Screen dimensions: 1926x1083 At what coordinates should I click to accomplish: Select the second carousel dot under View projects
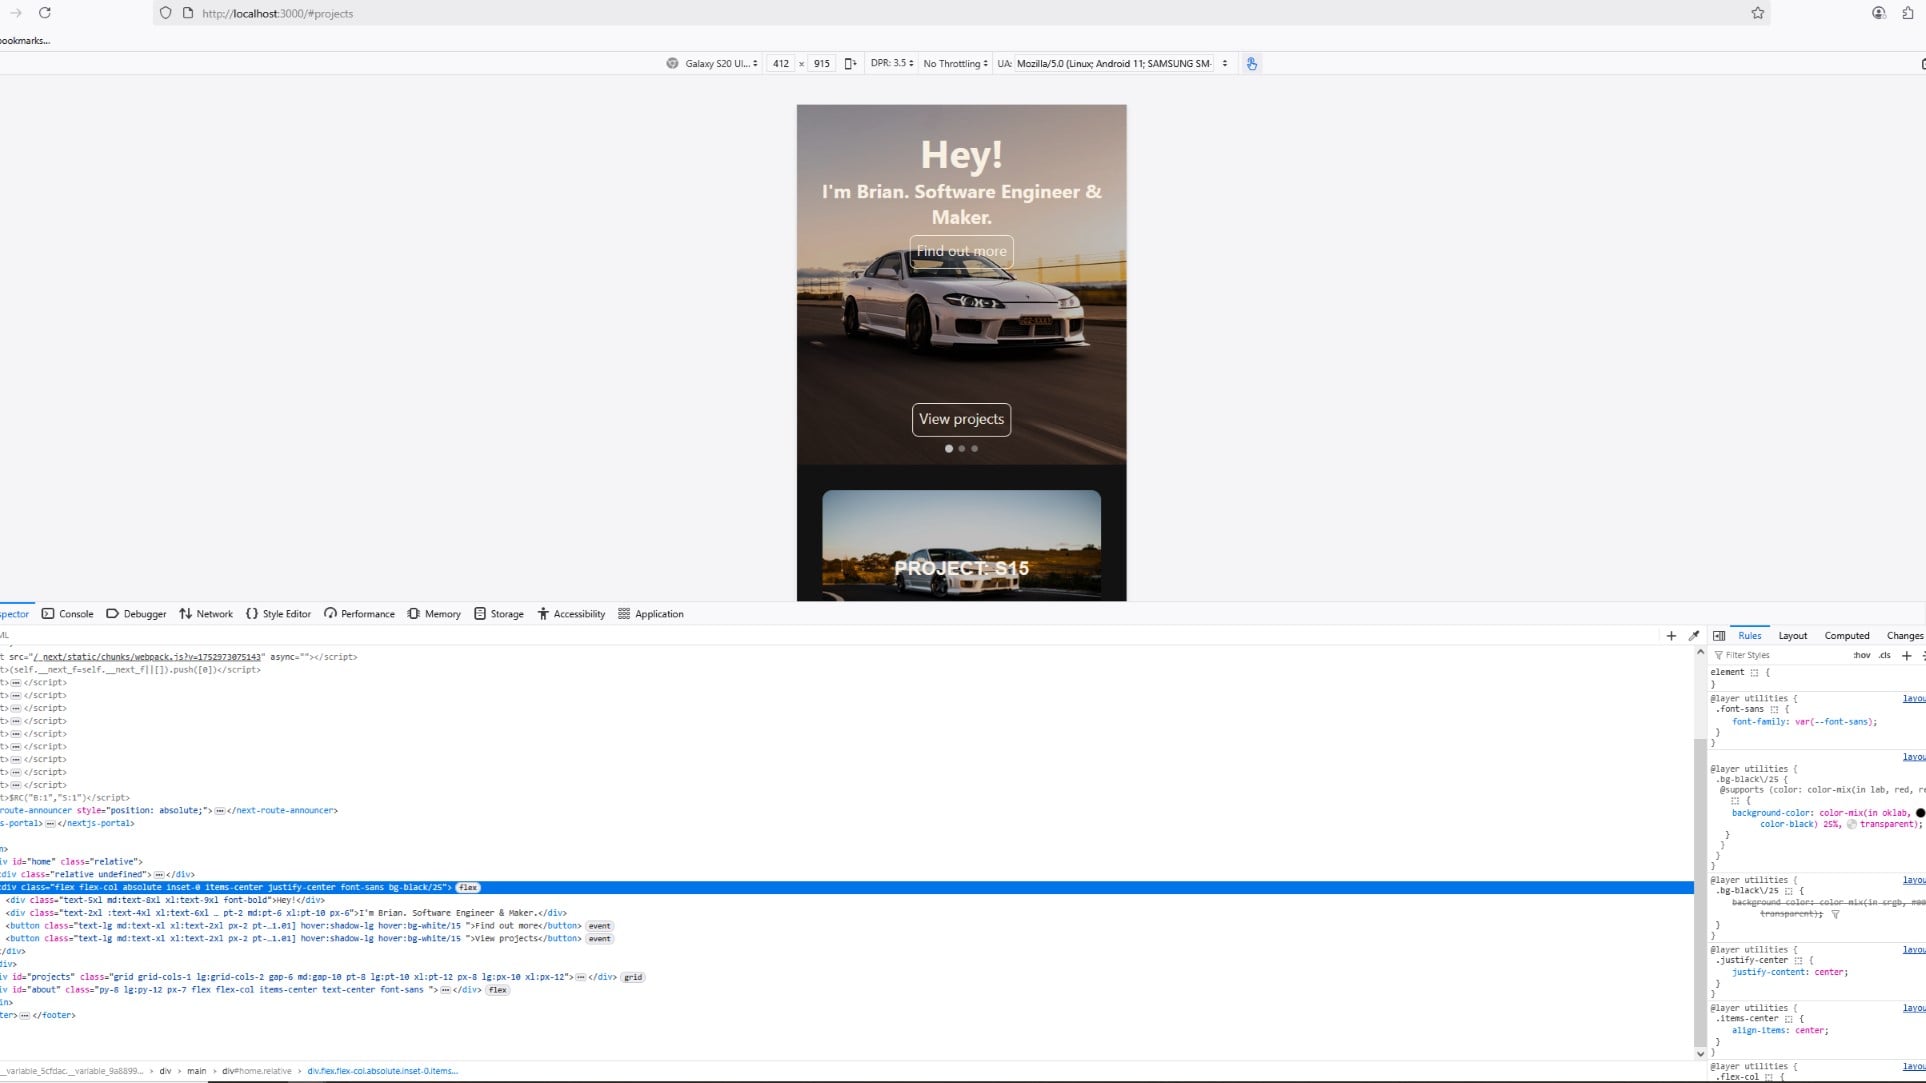961,449
